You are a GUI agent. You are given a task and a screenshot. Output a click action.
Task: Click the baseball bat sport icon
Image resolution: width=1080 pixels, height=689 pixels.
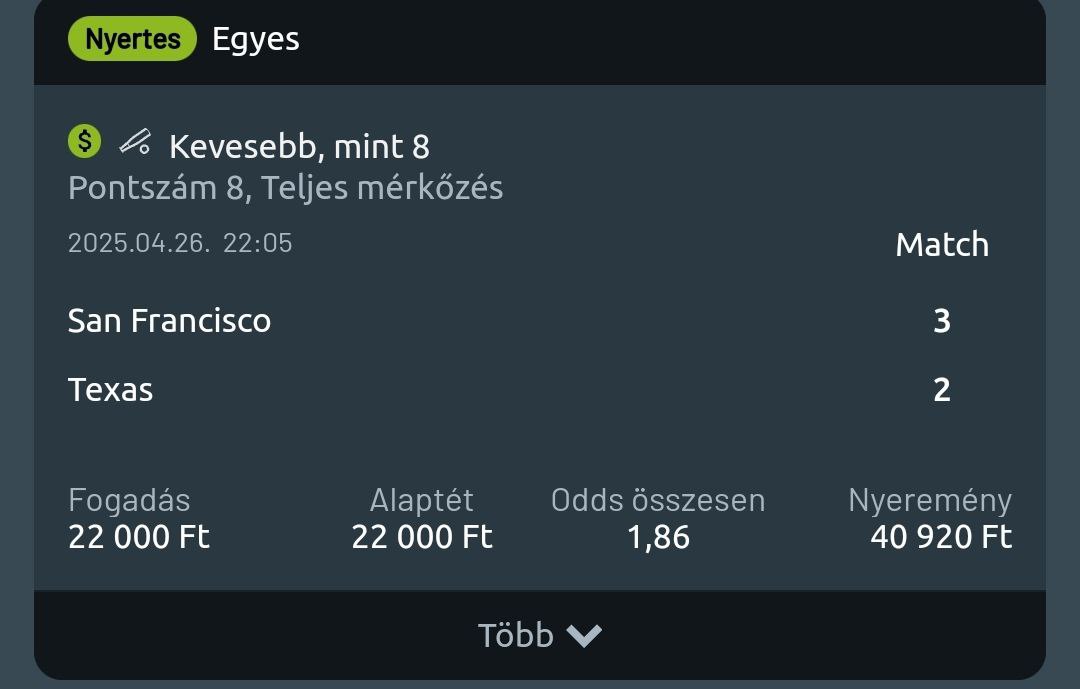[135, 143]
